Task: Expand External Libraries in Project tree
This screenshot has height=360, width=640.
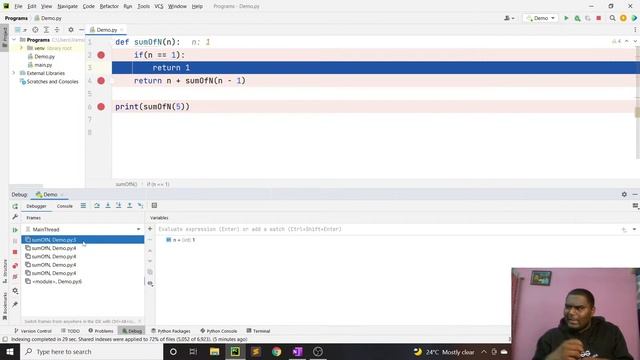Action: pos(14,73)
